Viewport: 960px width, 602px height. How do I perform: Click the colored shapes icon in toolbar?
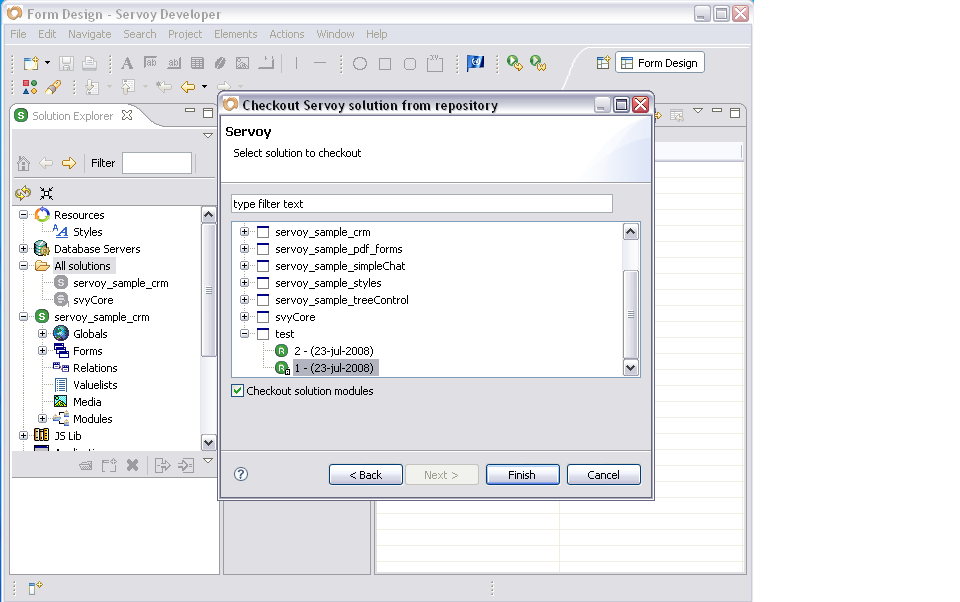click(29, 88)
